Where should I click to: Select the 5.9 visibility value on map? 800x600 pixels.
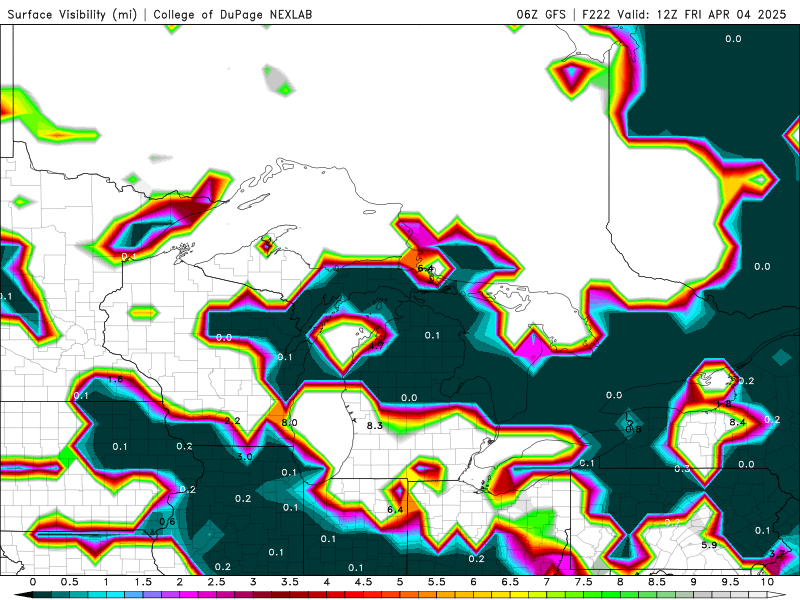[709, 545]
